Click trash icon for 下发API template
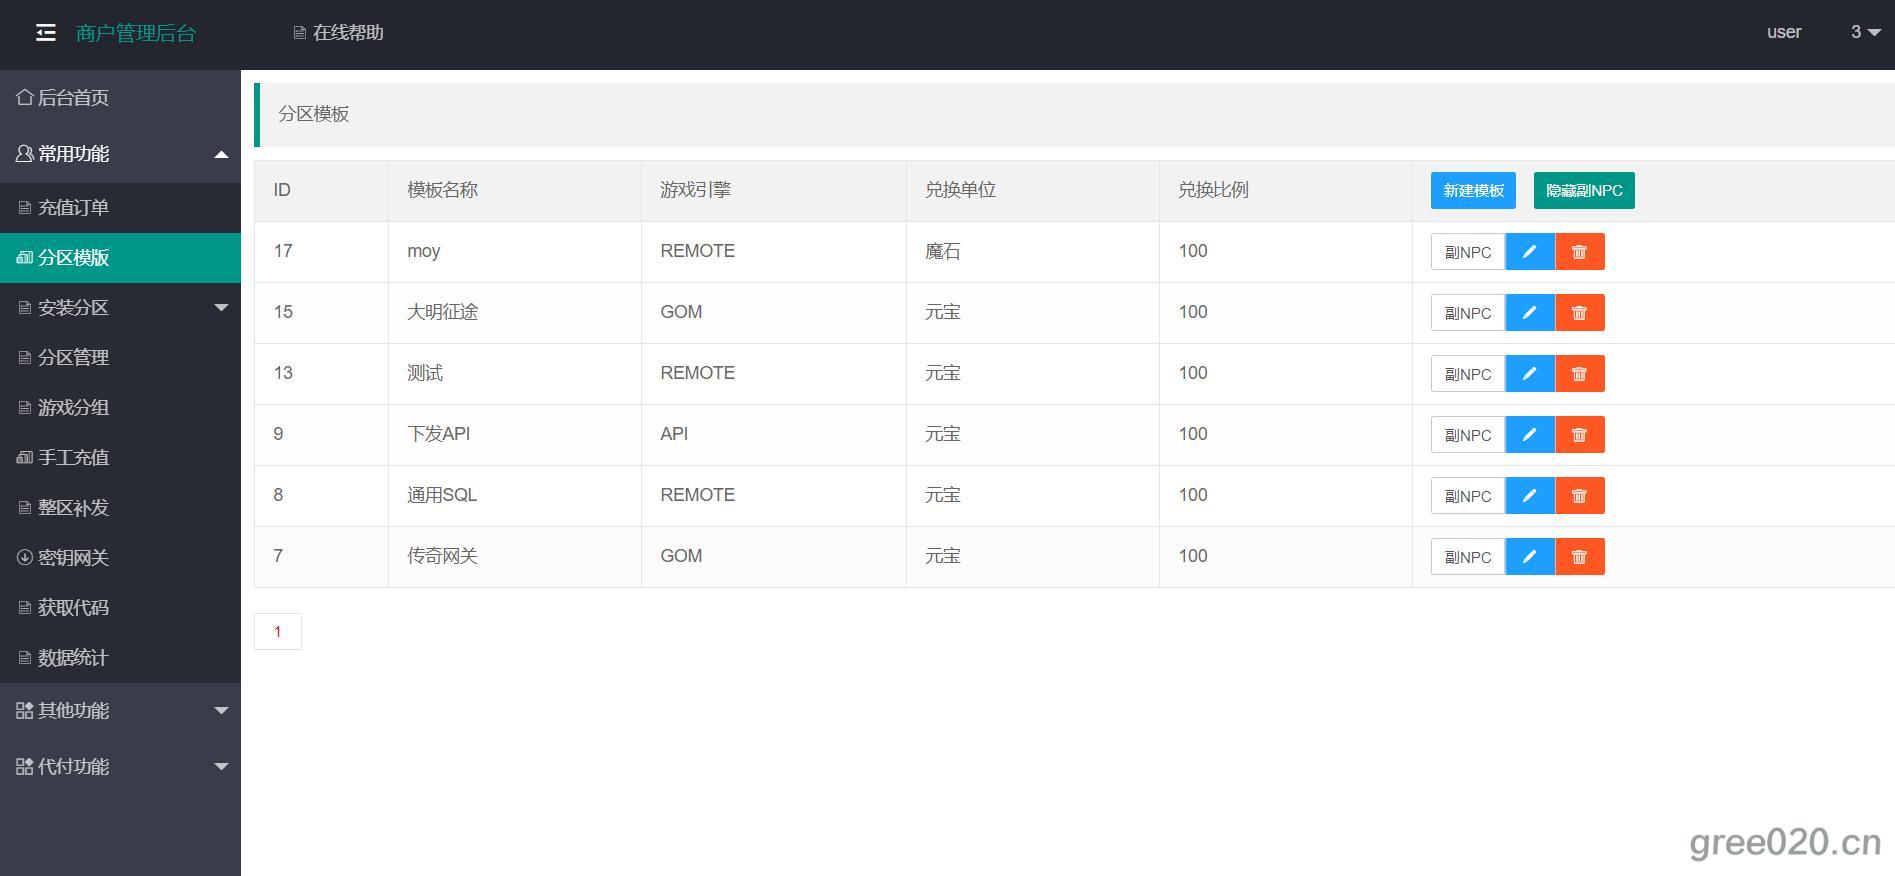Viewport: 1895px width, 876px height. (x=1579, y=435)
